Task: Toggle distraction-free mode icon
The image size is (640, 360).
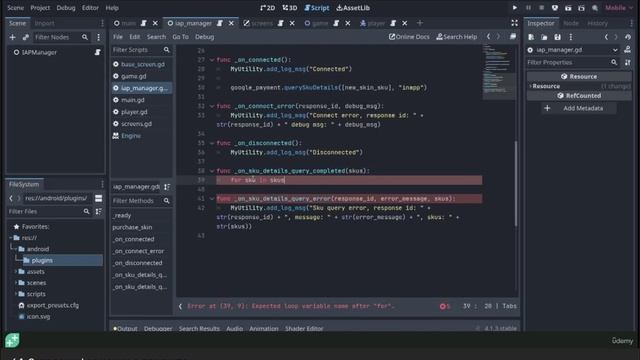Action: pos(514,23)
